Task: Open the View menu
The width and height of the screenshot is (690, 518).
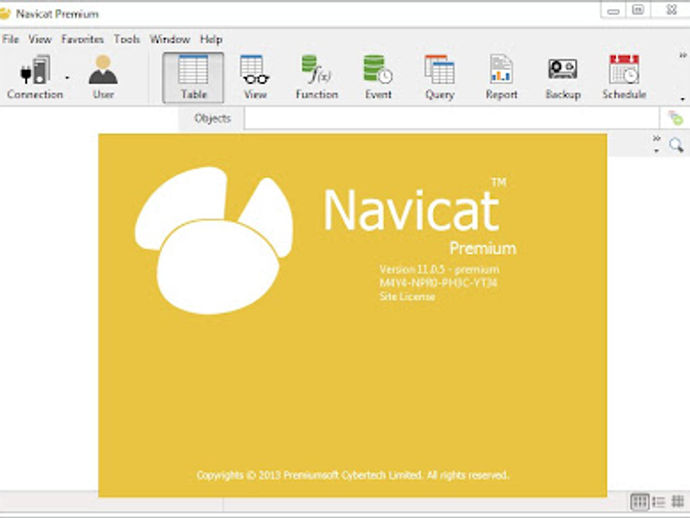Action: 40,39
